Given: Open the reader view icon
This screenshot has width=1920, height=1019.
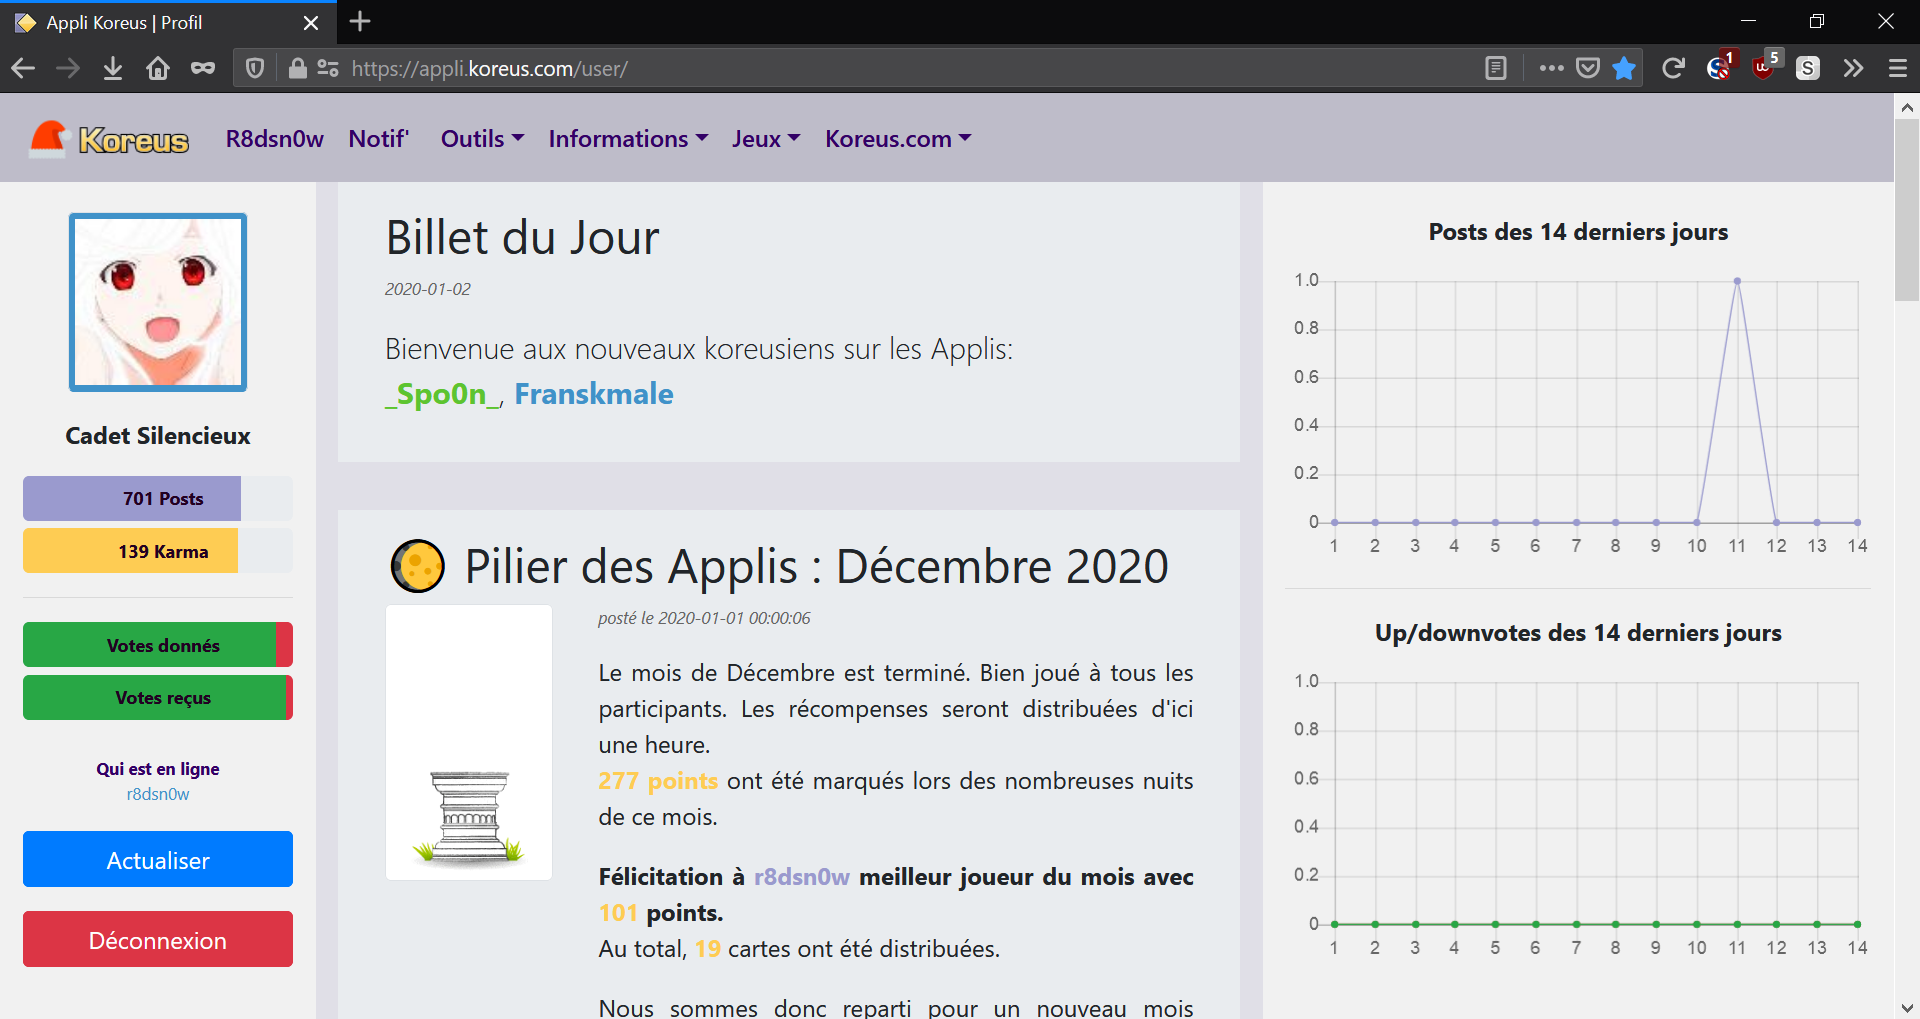Looking at the screenshot, I should (1496, 68).
